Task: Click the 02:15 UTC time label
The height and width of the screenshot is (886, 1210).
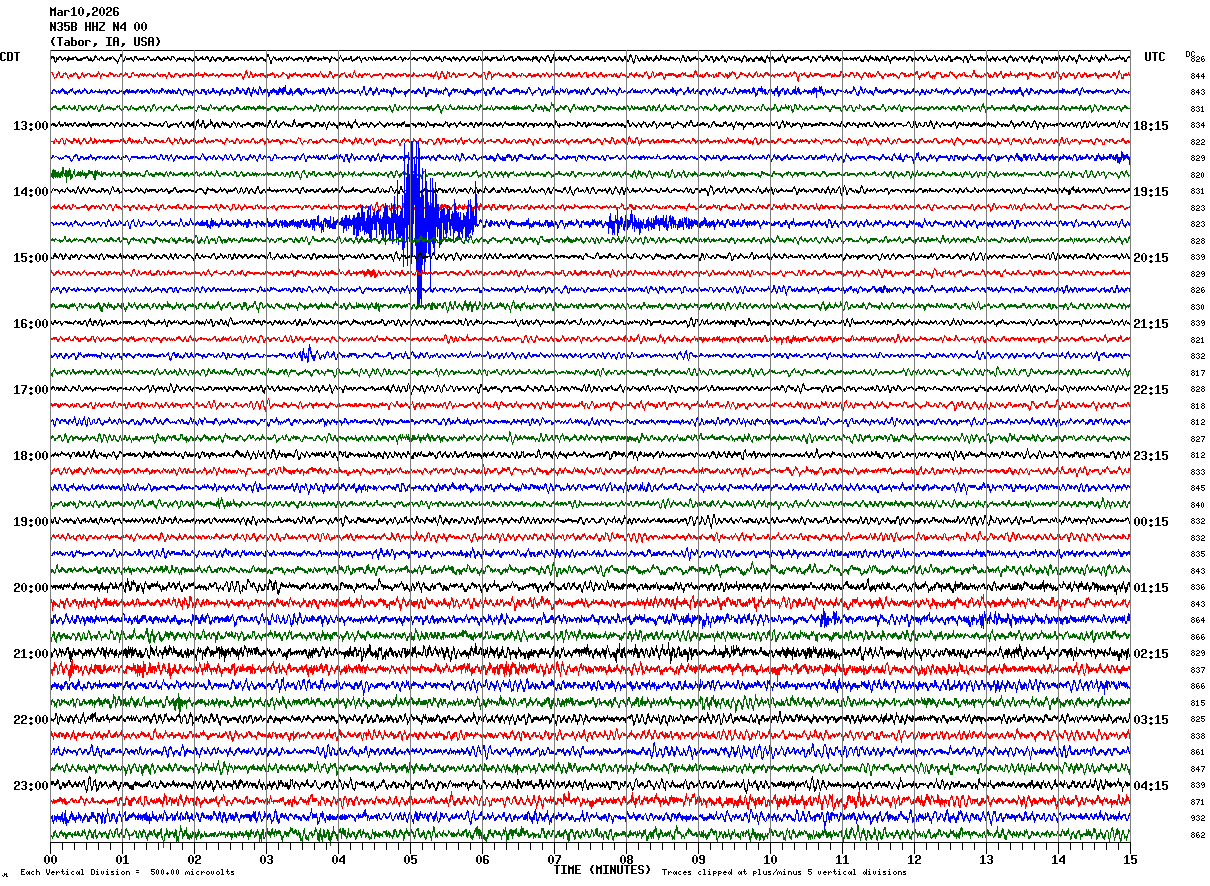Action: pos(1151,654)
